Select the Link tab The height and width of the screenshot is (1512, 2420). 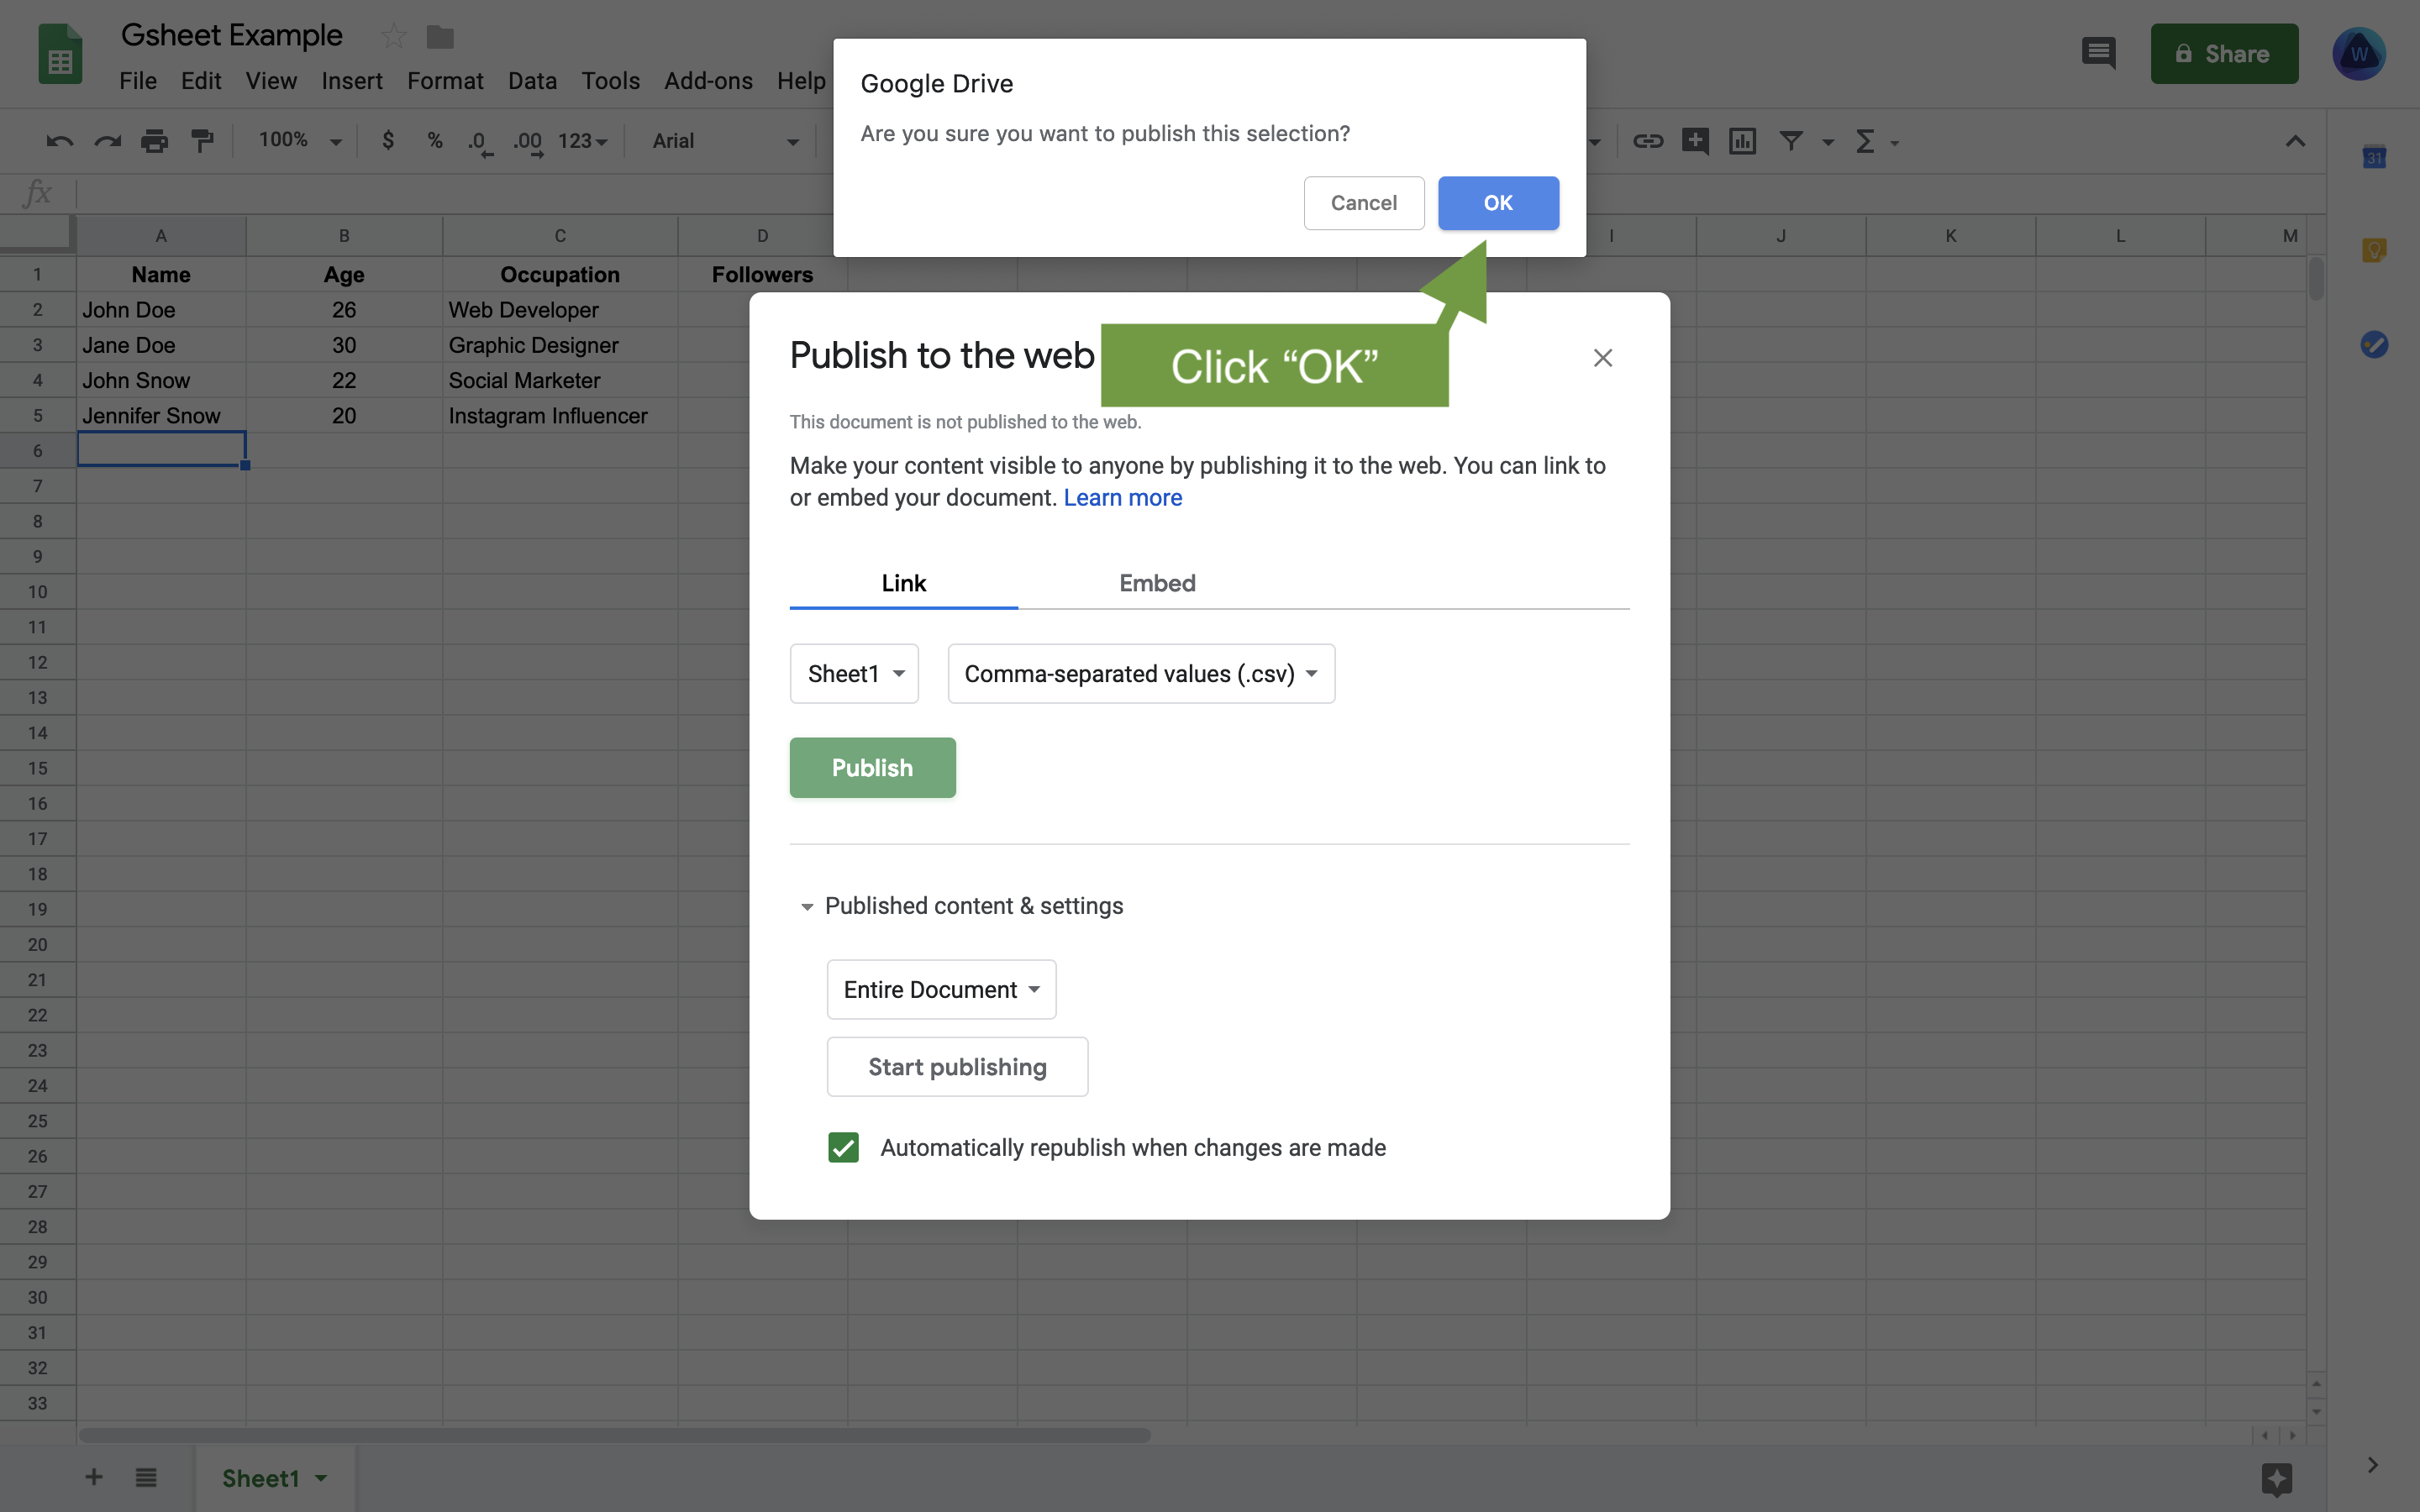pos(904,583)
